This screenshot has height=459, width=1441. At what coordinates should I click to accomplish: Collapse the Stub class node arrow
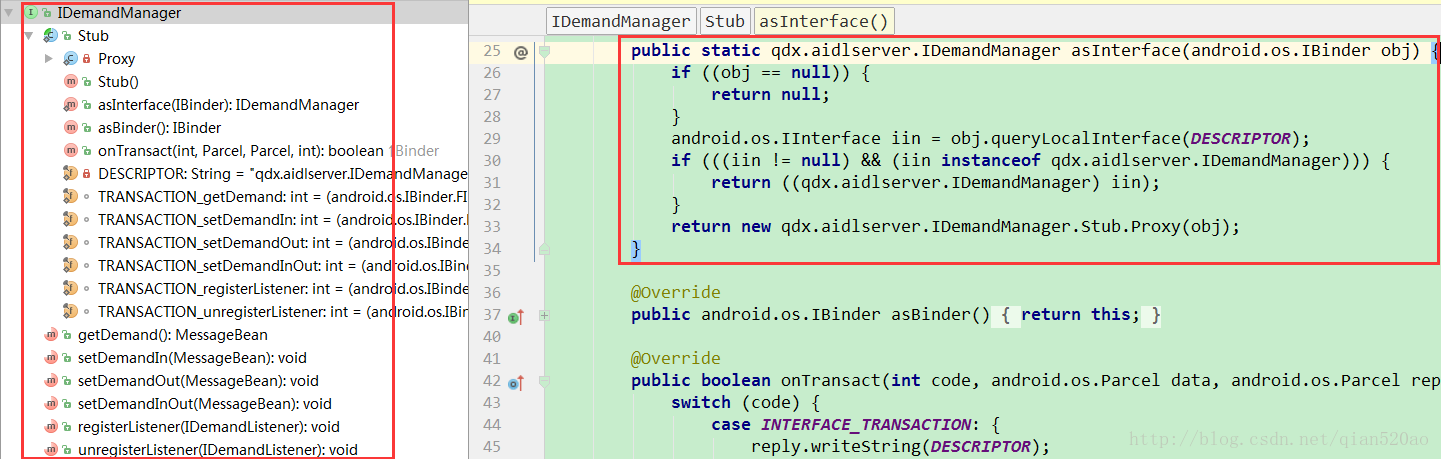pos(29,36)
